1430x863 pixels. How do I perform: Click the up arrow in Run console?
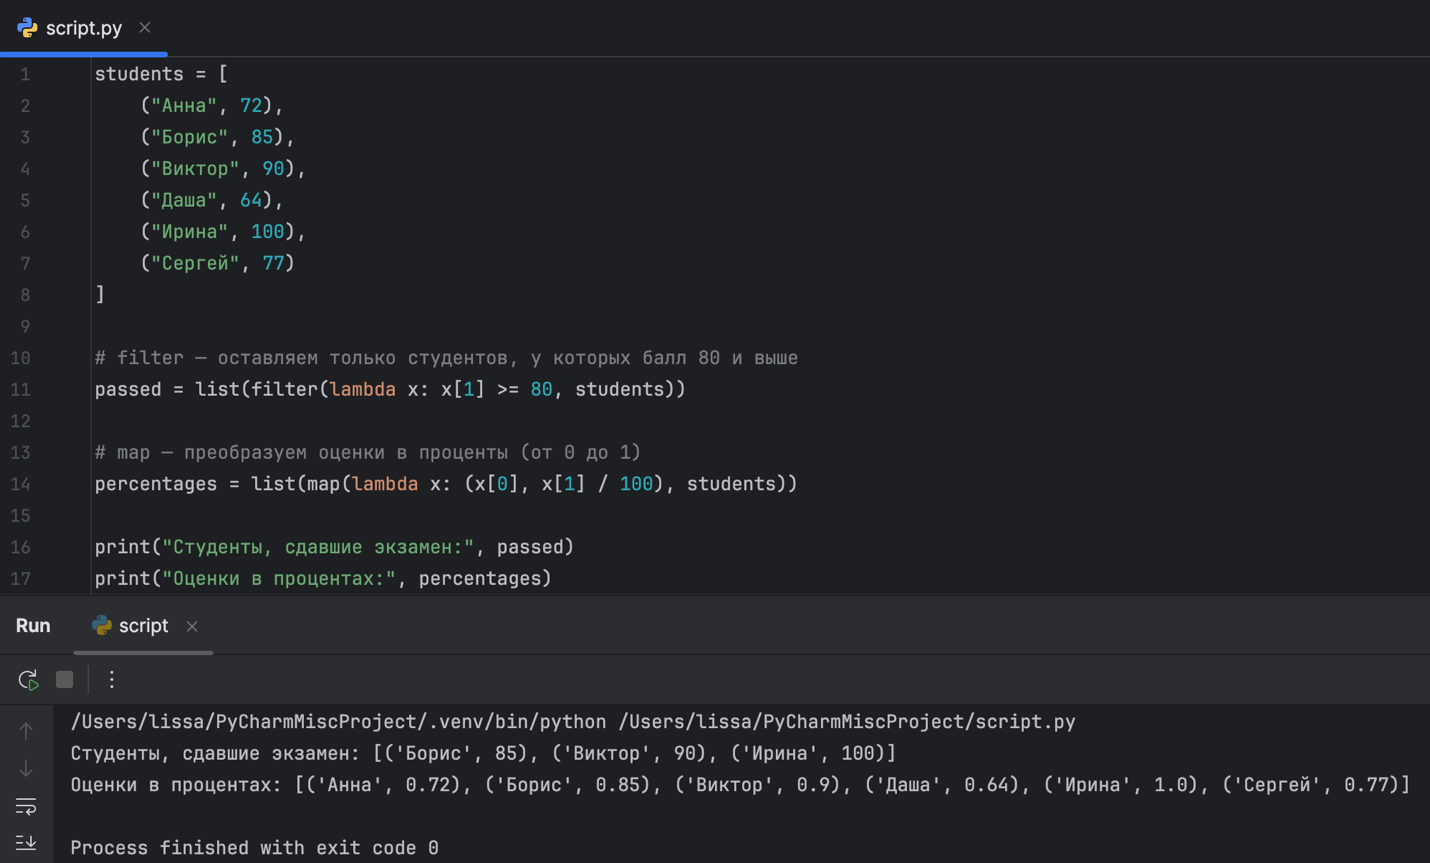(26, 731)
